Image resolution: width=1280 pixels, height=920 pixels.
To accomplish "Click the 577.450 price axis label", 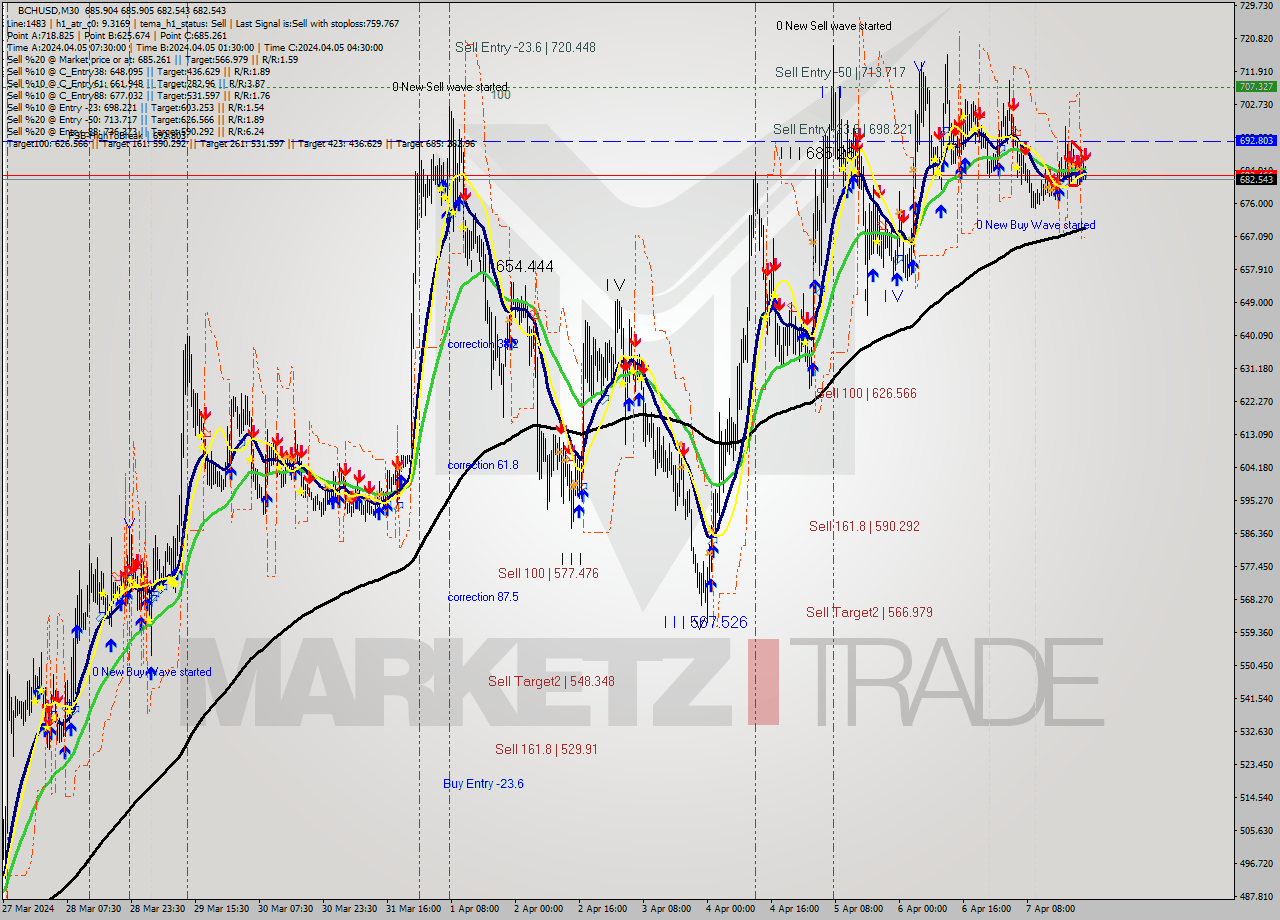I will tap(1256, 566).
